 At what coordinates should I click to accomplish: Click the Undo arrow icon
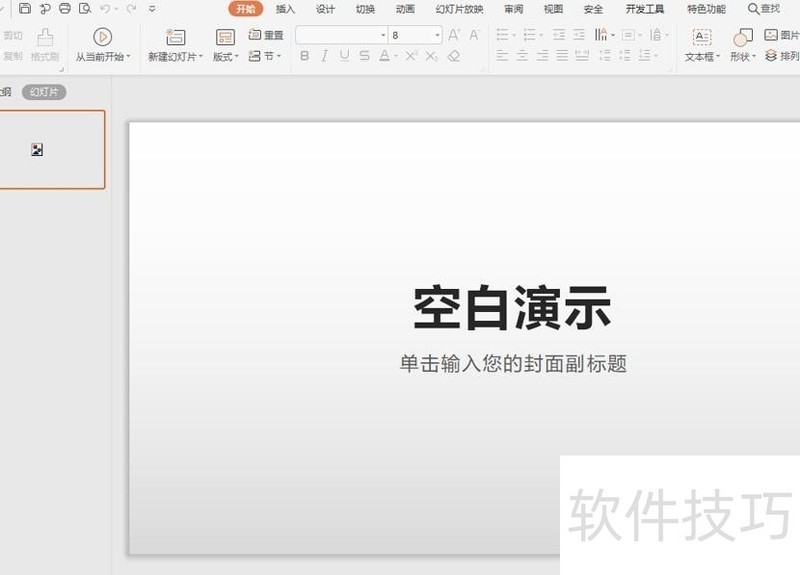pos(106,9)
